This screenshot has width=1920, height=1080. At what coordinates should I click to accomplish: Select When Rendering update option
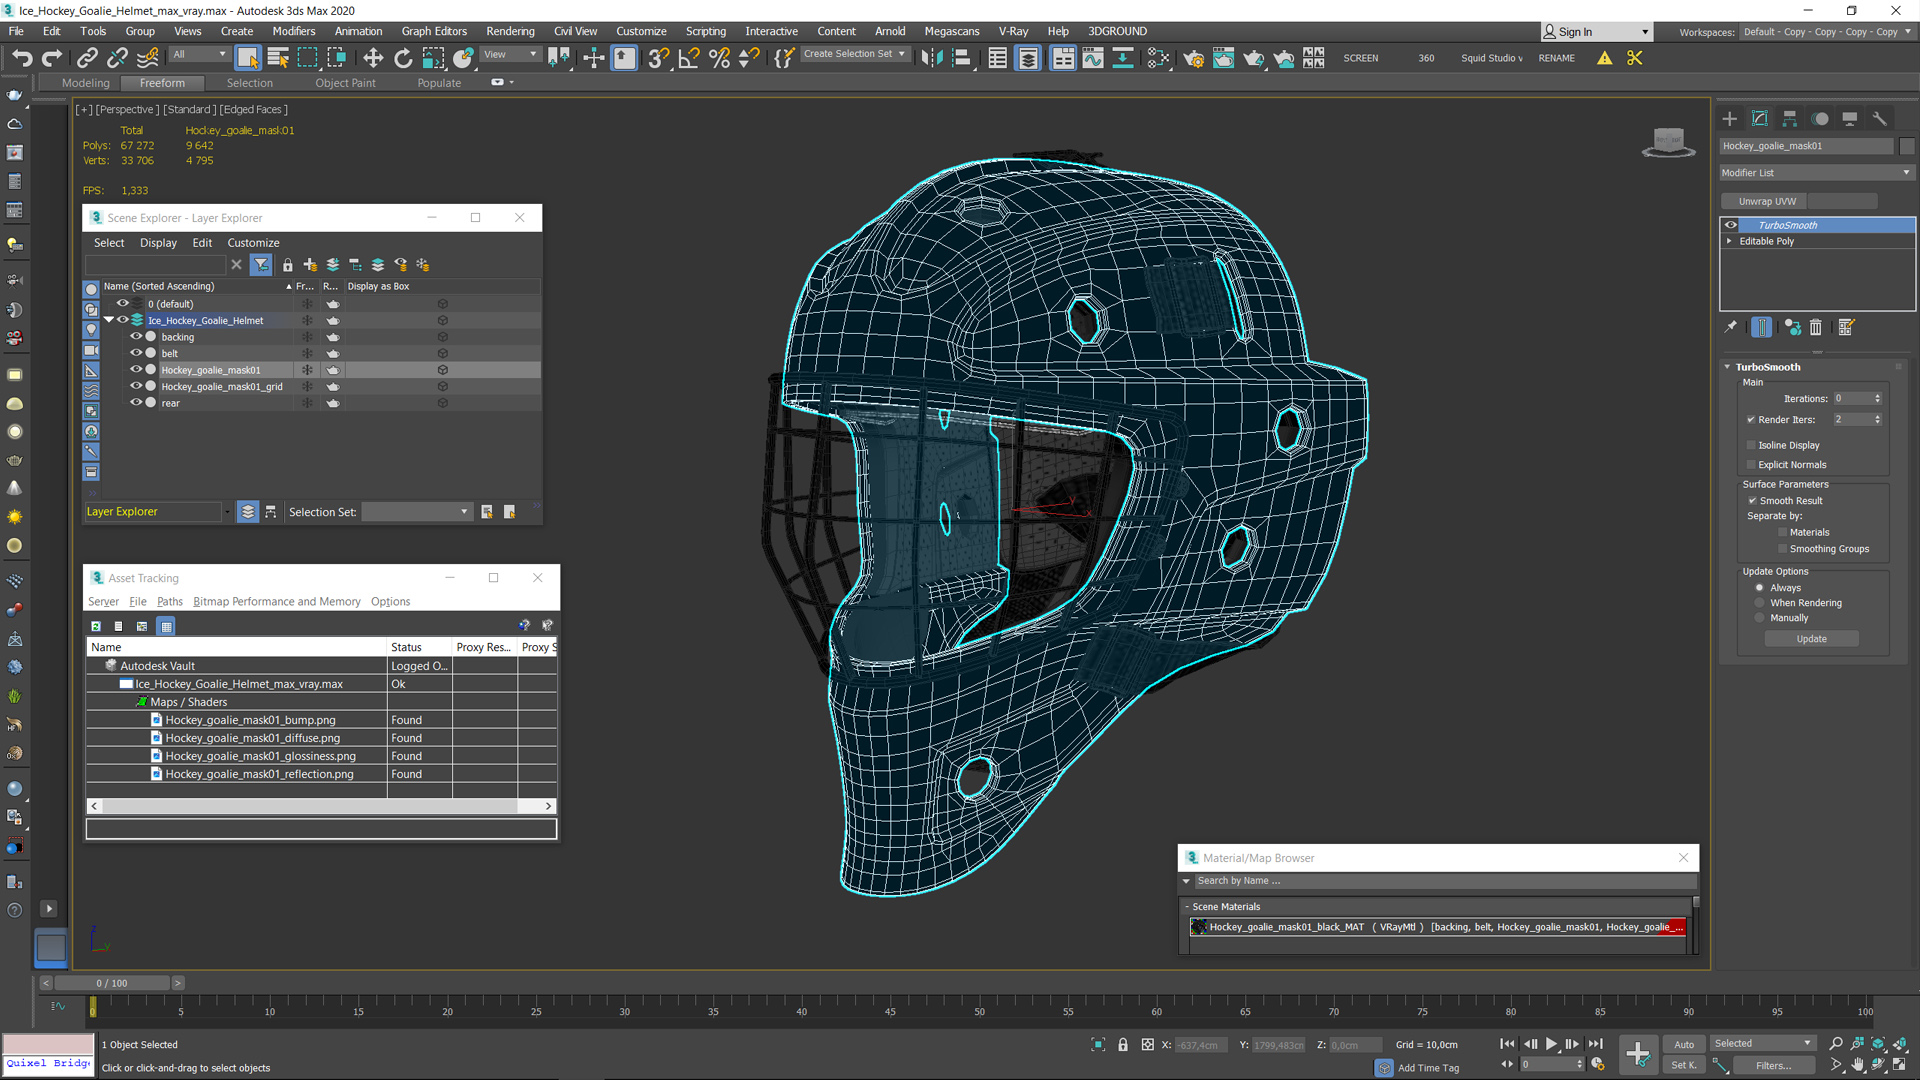1760,603
